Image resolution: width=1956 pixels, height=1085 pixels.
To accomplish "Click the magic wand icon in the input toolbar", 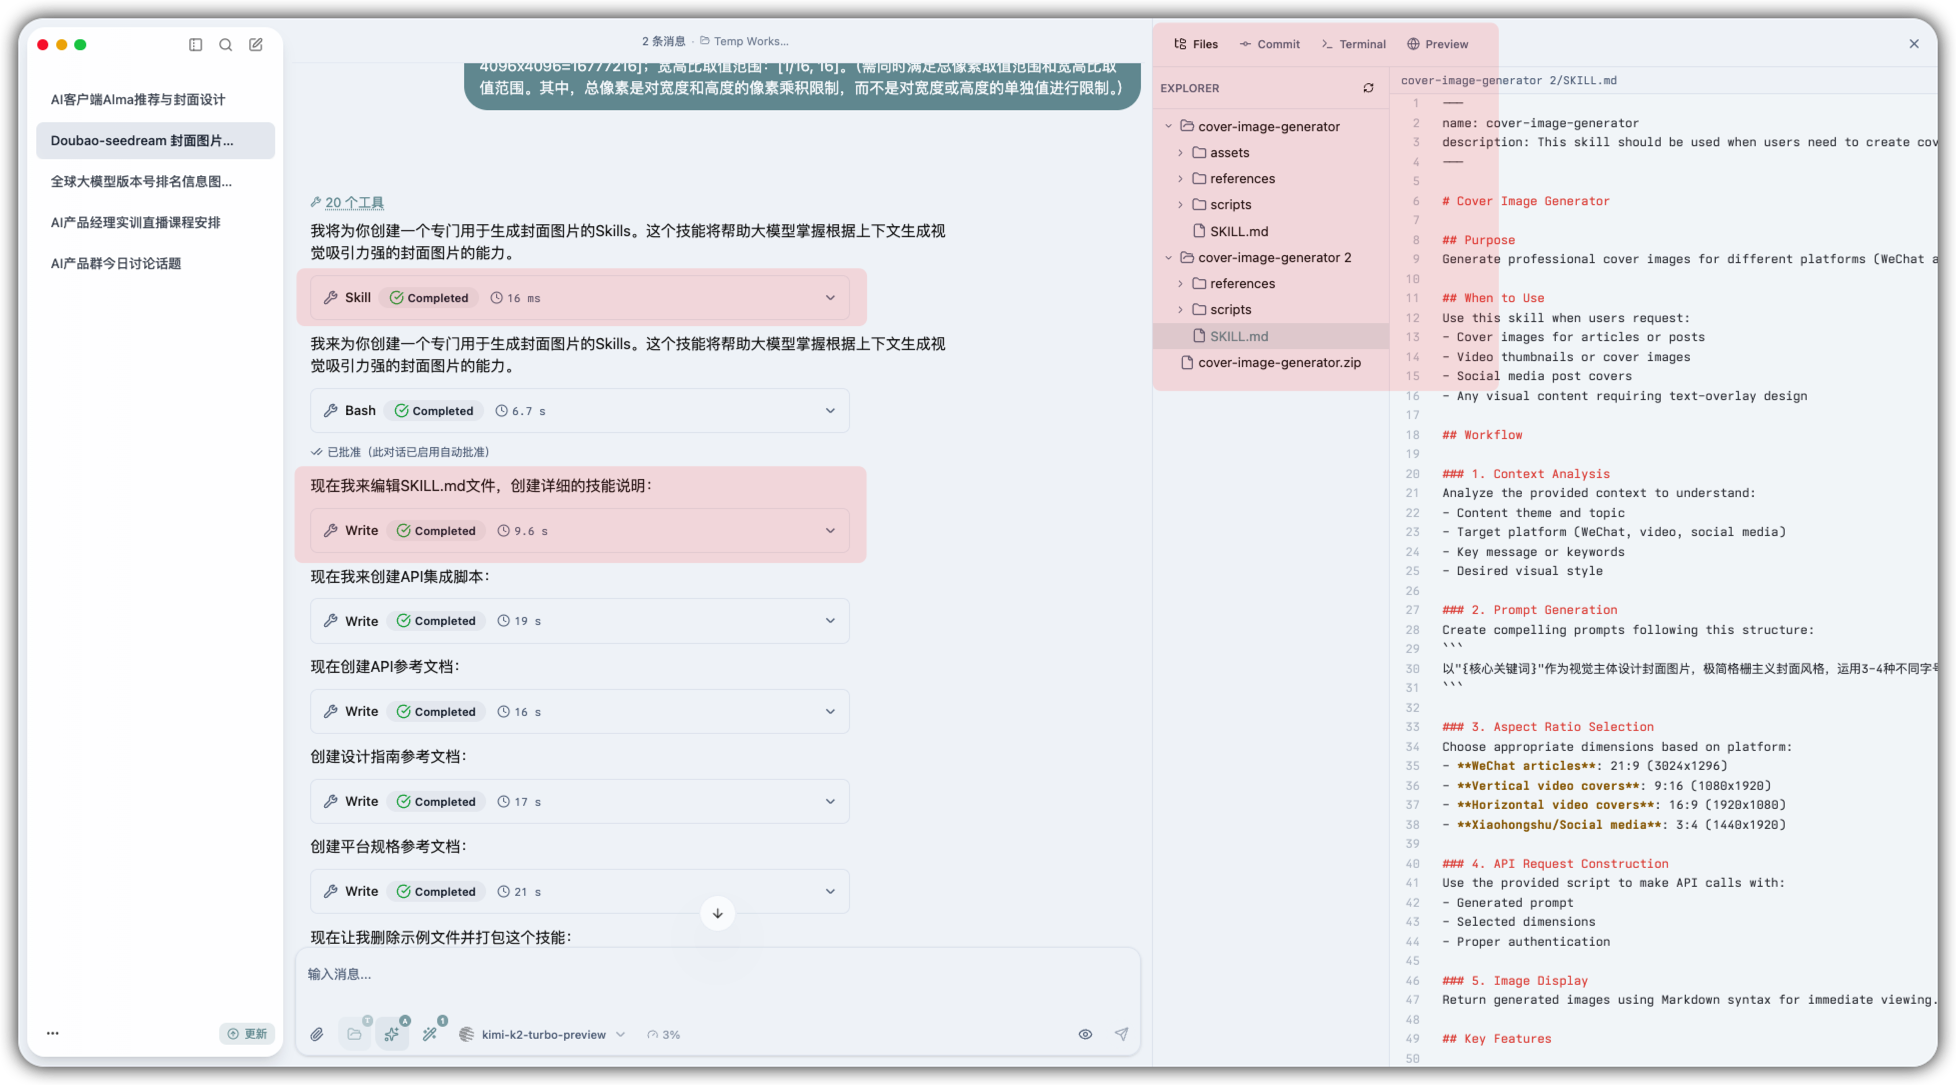I will [430, 1034].
